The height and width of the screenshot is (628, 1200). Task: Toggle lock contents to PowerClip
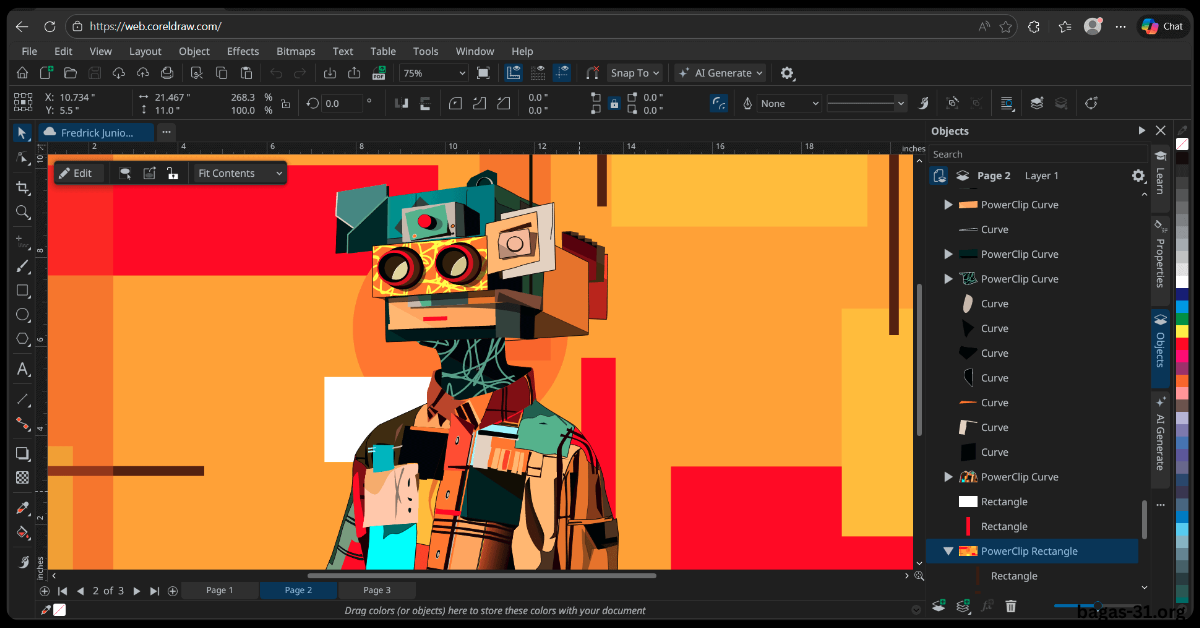172,173
